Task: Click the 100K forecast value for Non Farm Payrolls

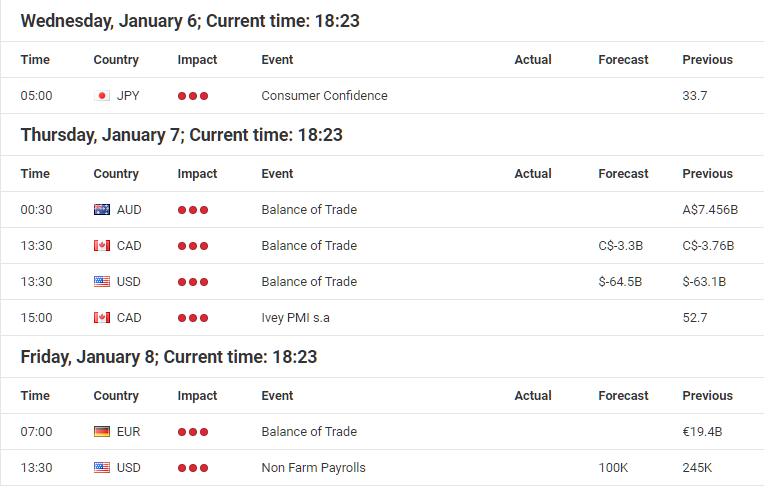Action: point(614,468)
